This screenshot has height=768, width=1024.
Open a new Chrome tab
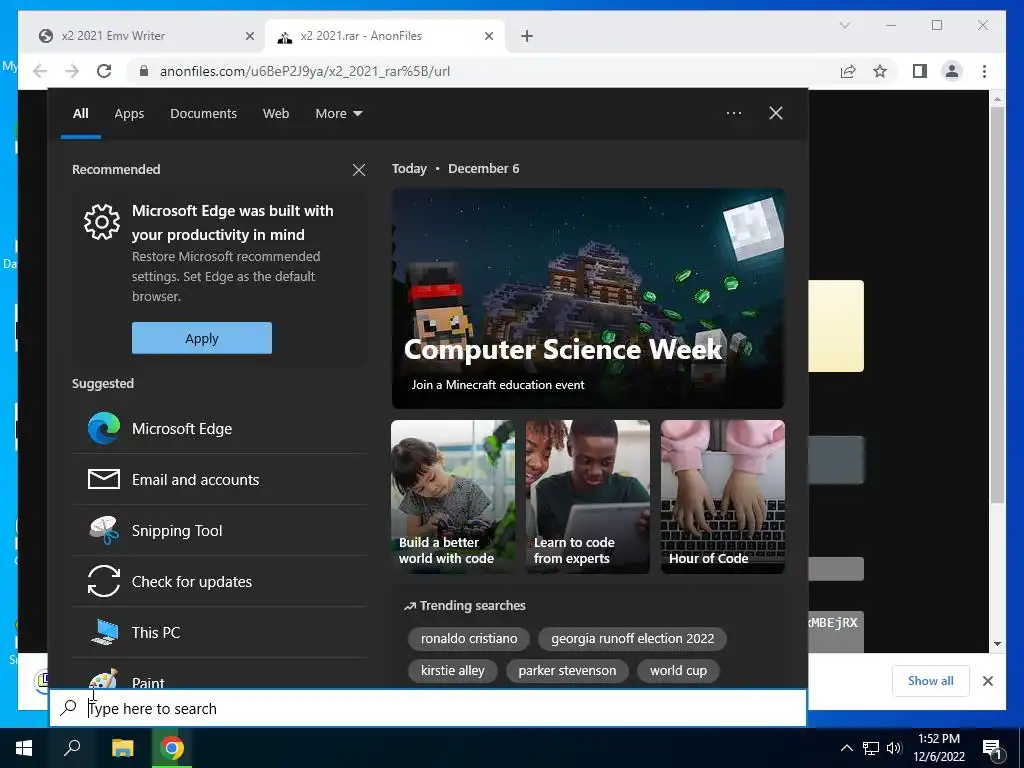tap(527, 36)
